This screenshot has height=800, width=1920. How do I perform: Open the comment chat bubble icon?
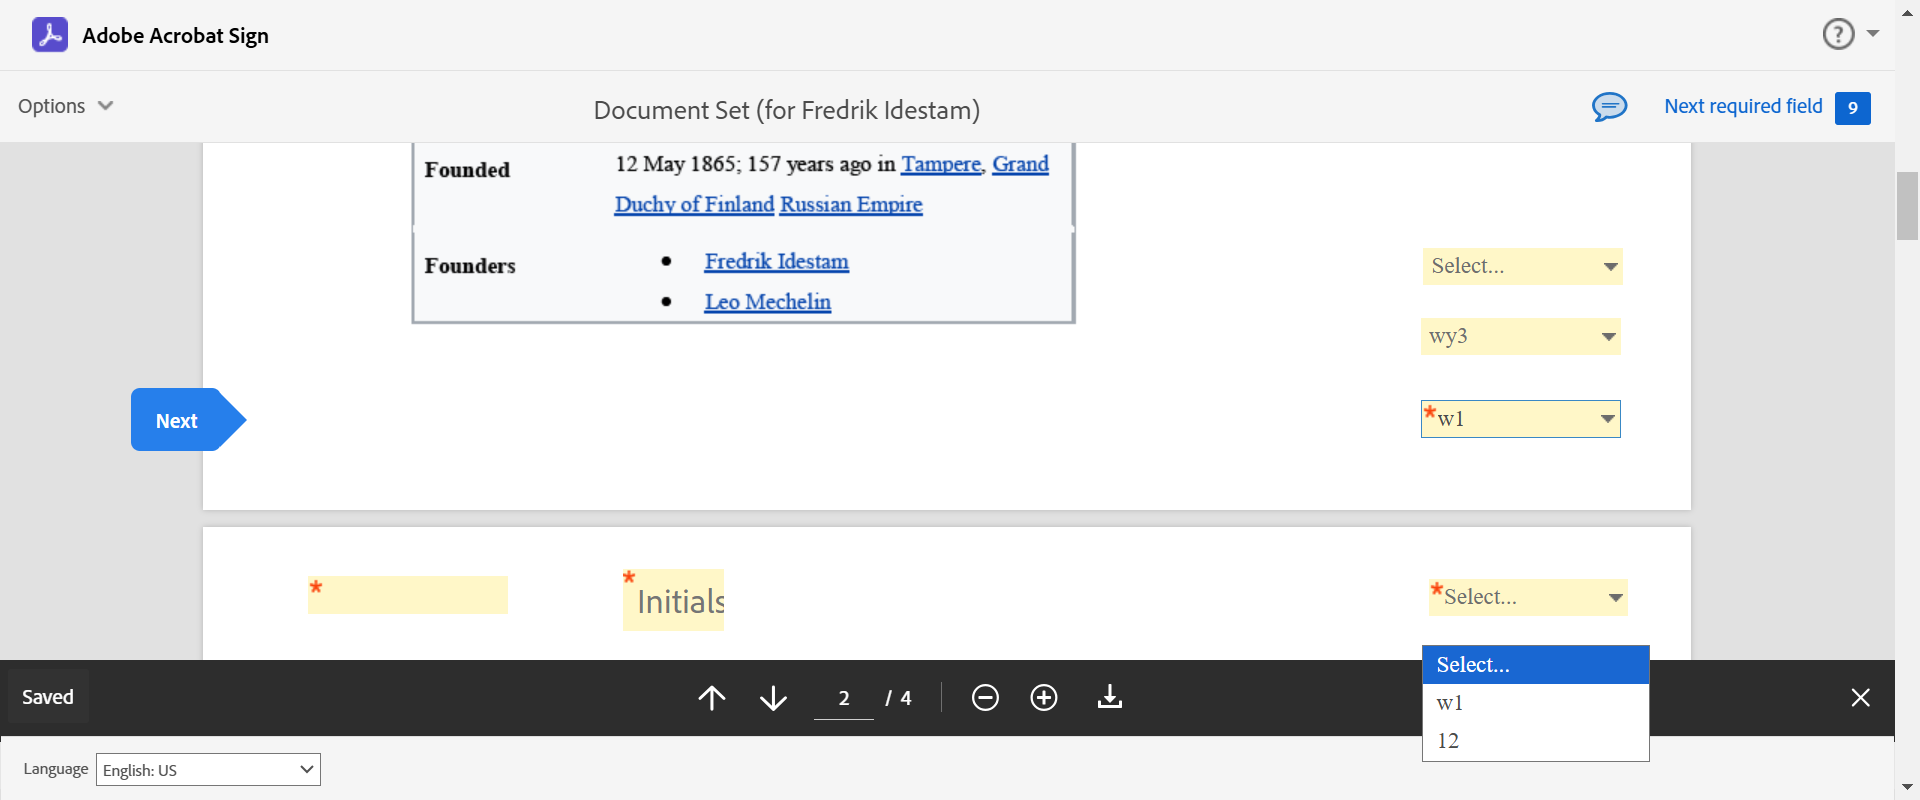tap(1609, 106)
